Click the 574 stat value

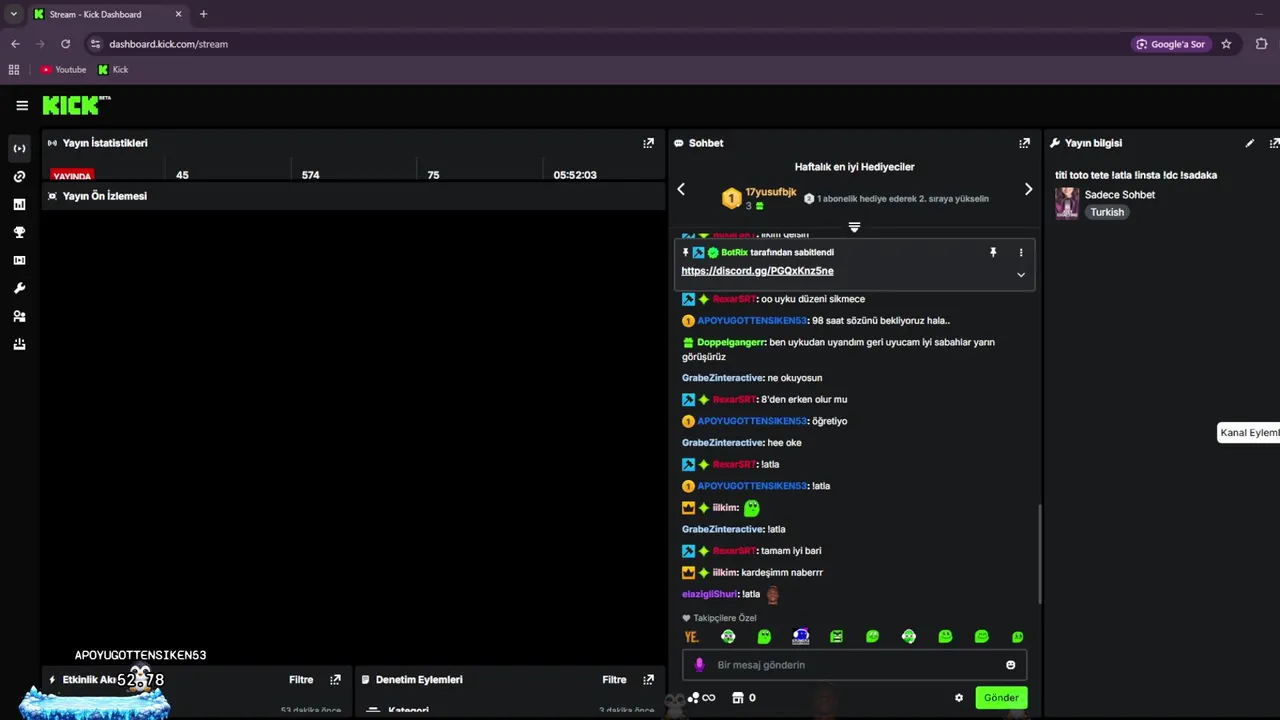[x=311, y=175]
